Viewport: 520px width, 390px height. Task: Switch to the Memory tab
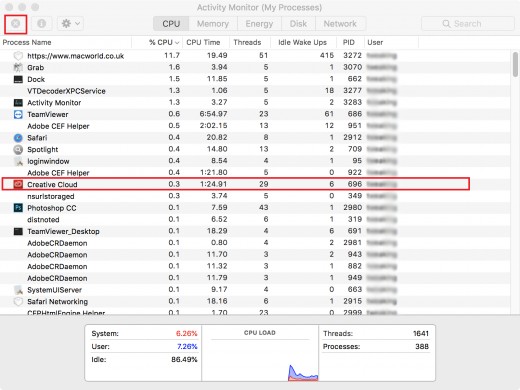213,24
